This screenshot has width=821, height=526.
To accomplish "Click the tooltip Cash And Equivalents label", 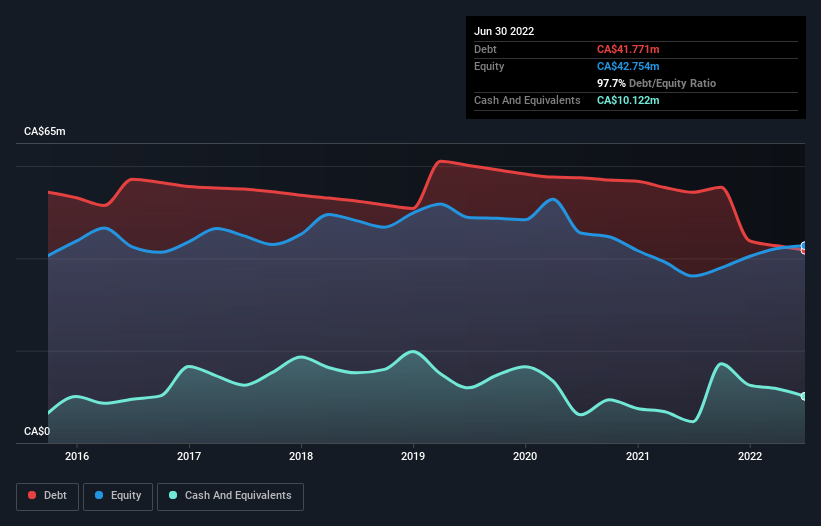I will 527,100.
